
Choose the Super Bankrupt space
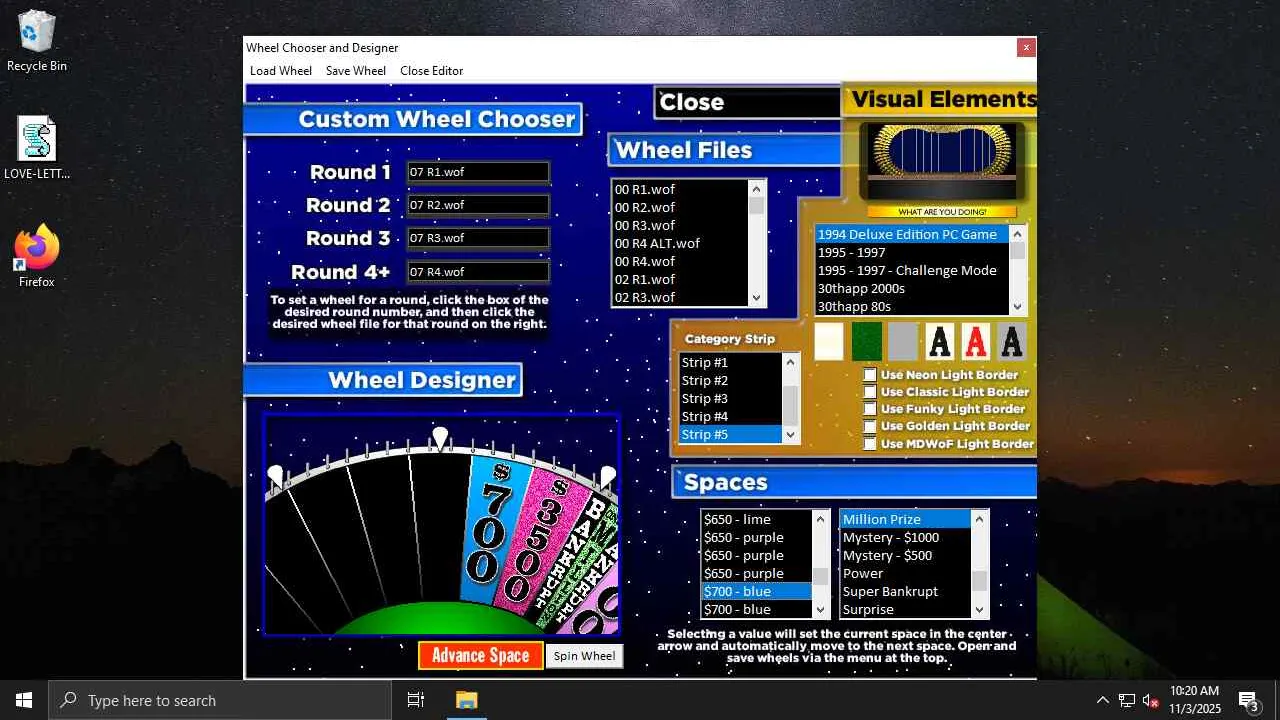tap(905, 591)
